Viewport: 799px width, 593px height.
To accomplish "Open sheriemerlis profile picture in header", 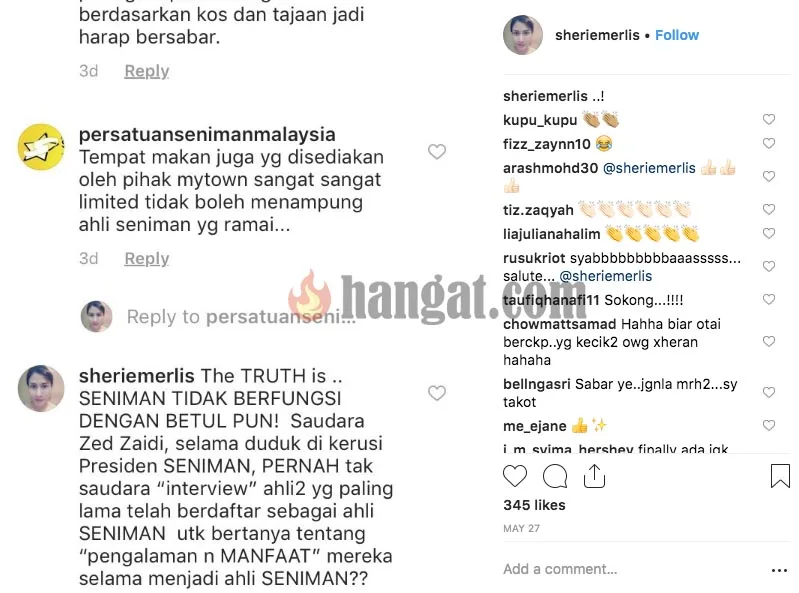I will (523, 35).
